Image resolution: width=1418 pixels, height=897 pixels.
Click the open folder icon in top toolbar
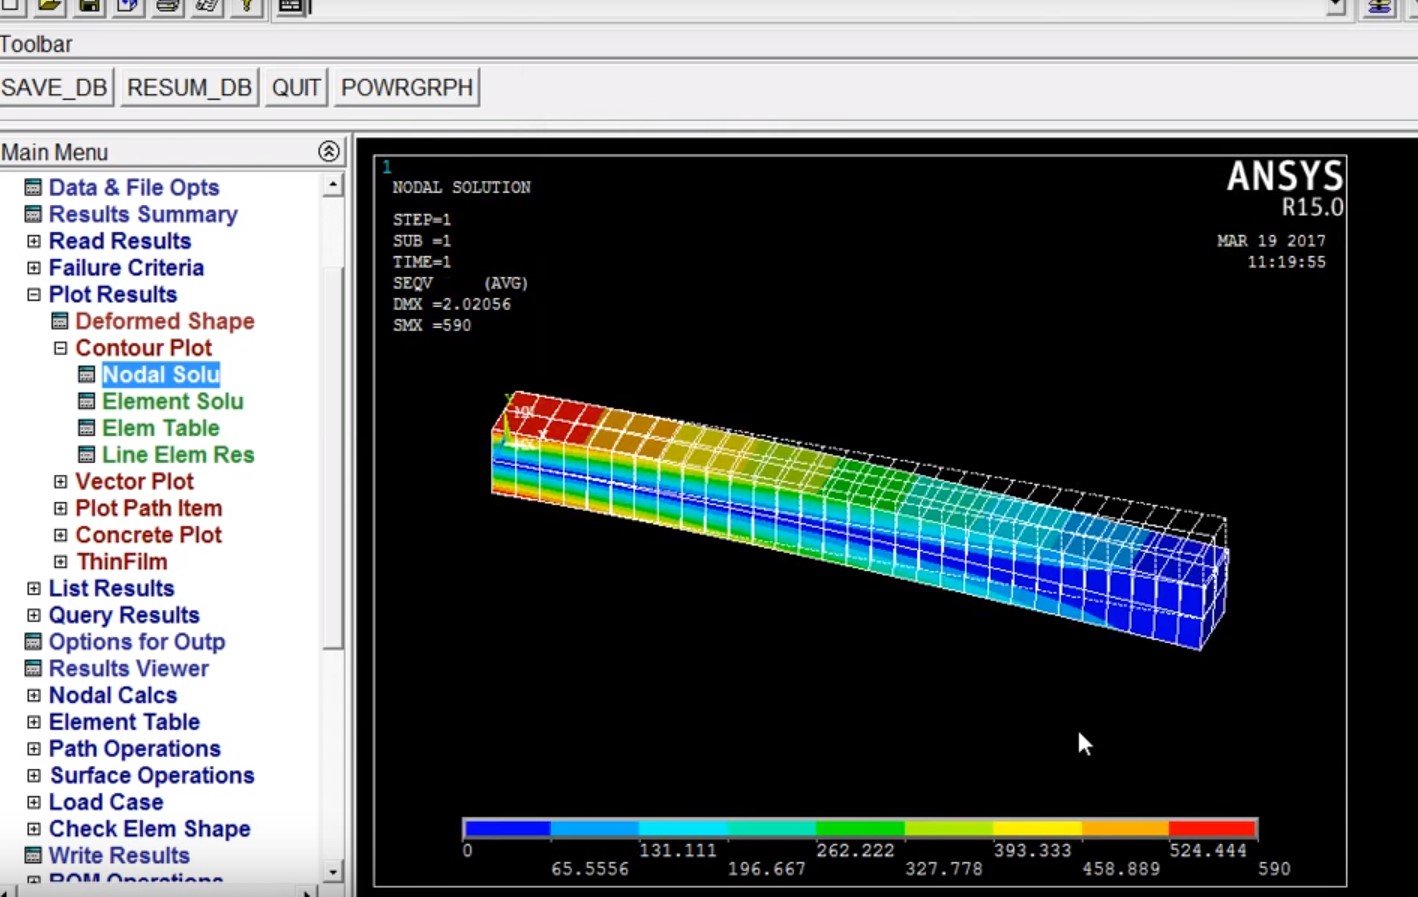point(49,6)
